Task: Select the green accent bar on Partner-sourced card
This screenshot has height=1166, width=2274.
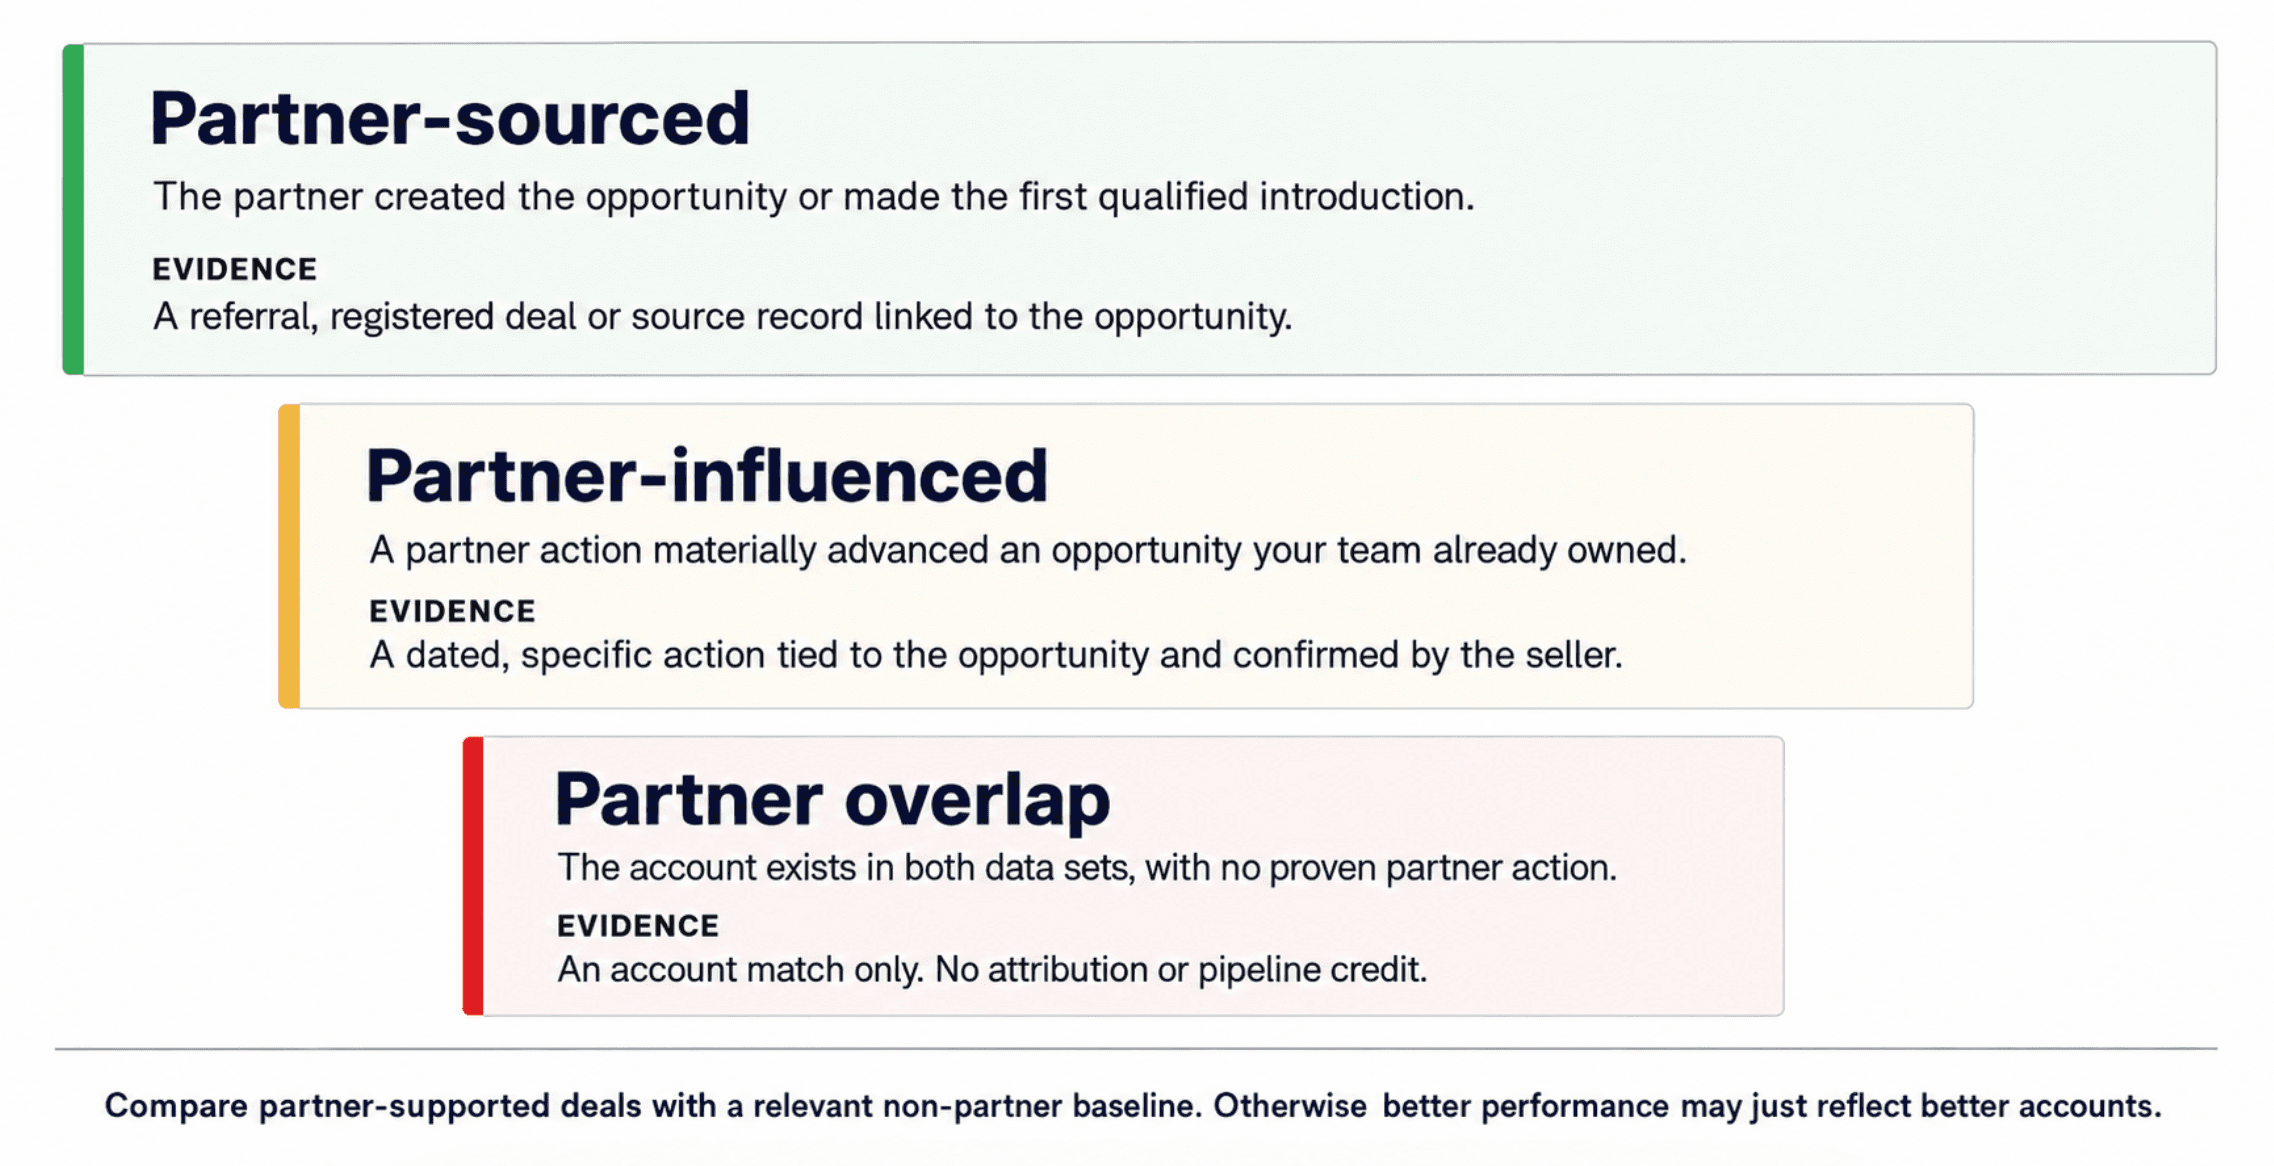Action: click(x=73, y=209)
